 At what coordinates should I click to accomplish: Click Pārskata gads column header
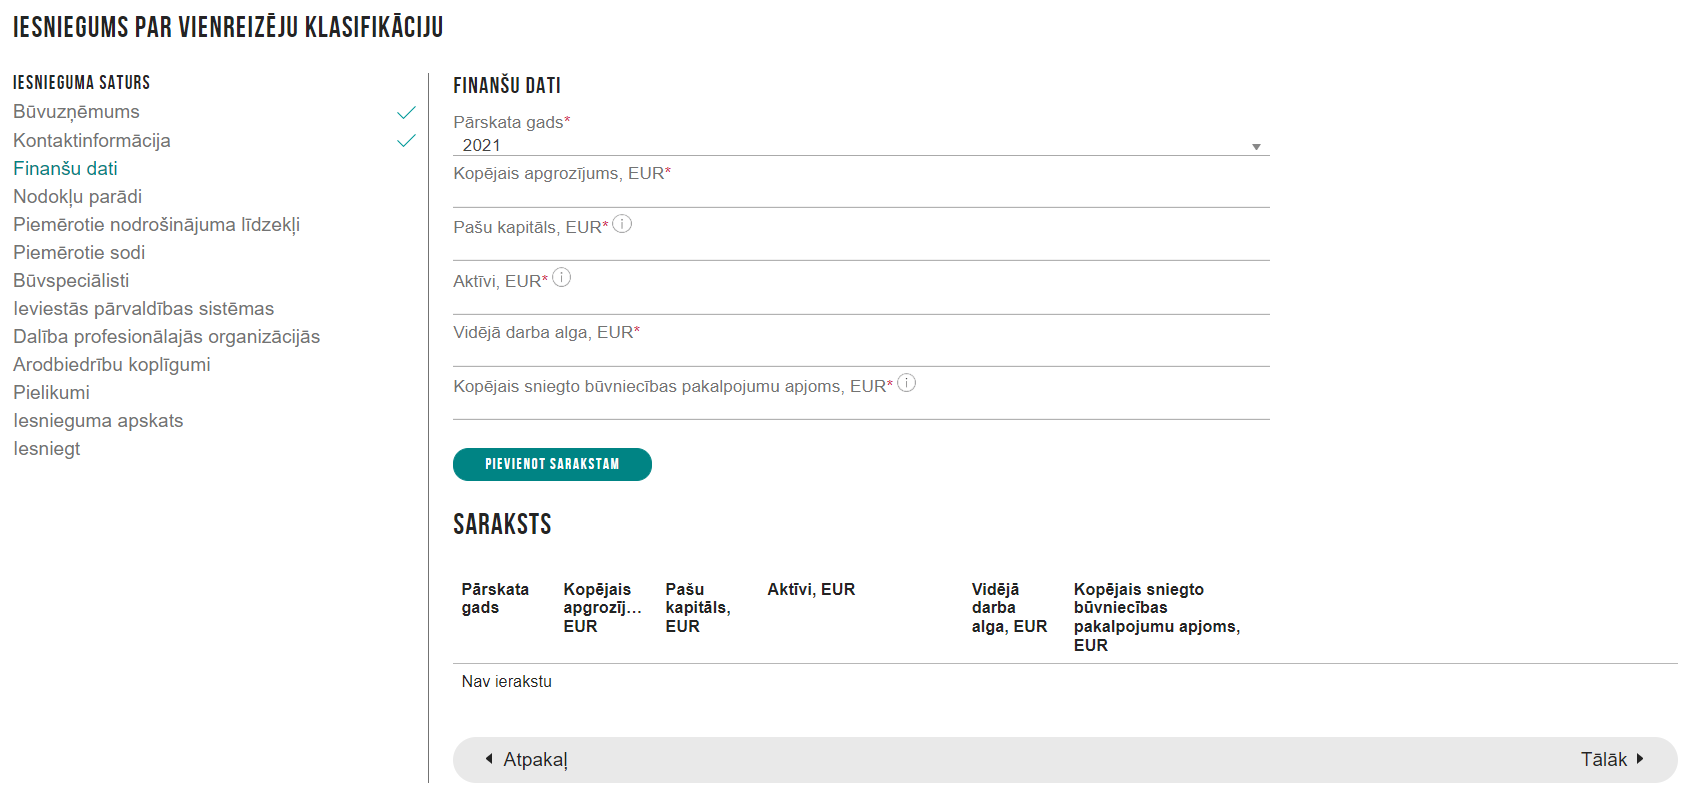coord(495,598)
